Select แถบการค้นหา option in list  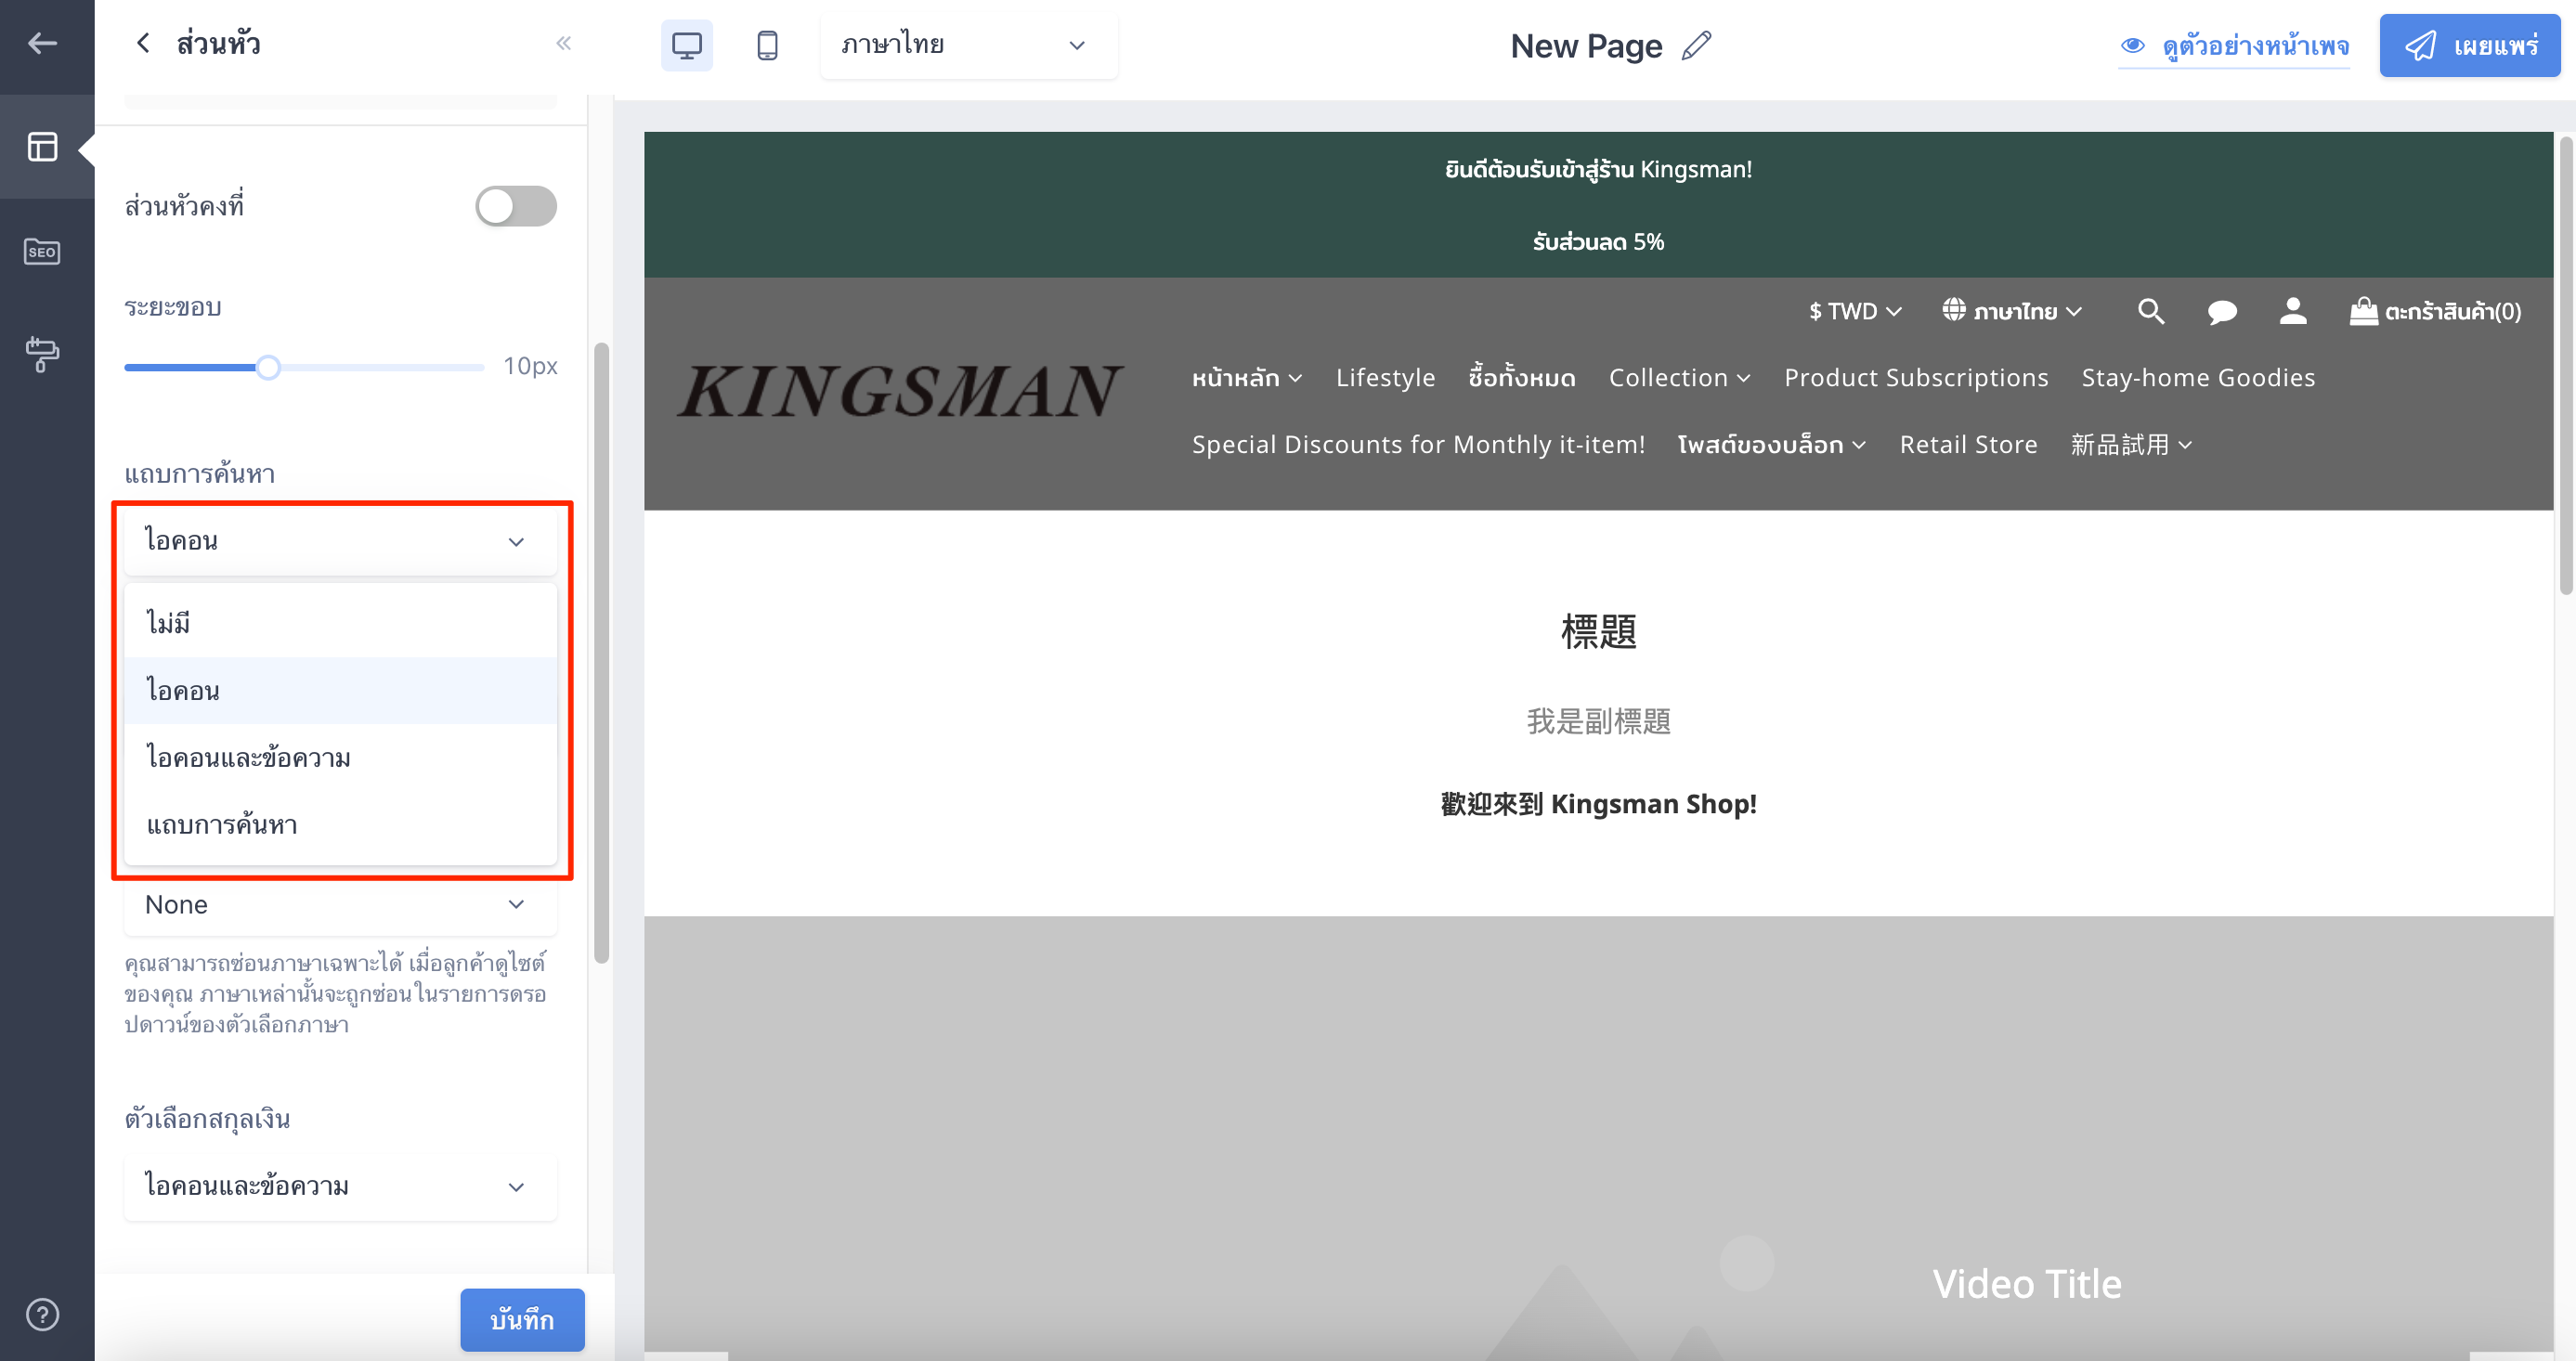pos(340,825)
